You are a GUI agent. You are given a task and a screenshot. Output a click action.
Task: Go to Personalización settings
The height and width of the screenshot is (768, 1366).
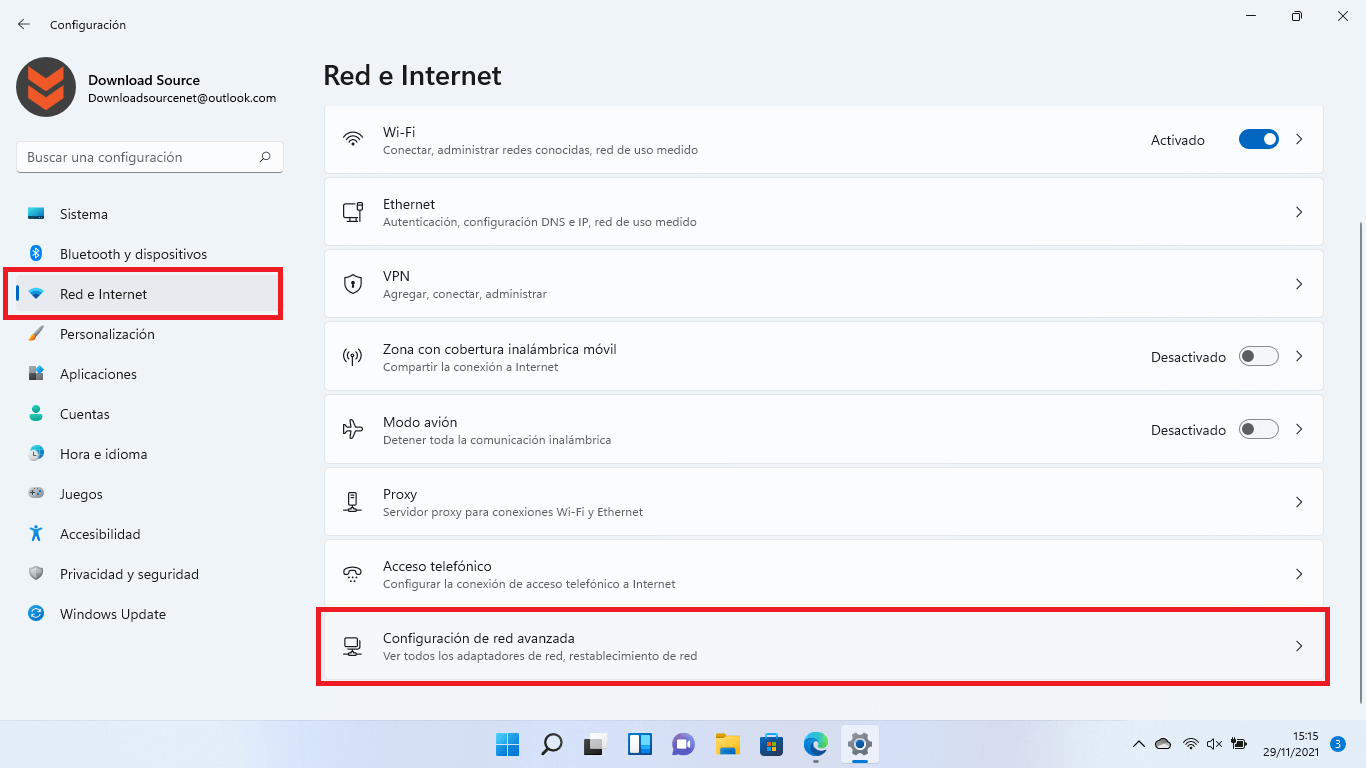[x=148, y=334]
